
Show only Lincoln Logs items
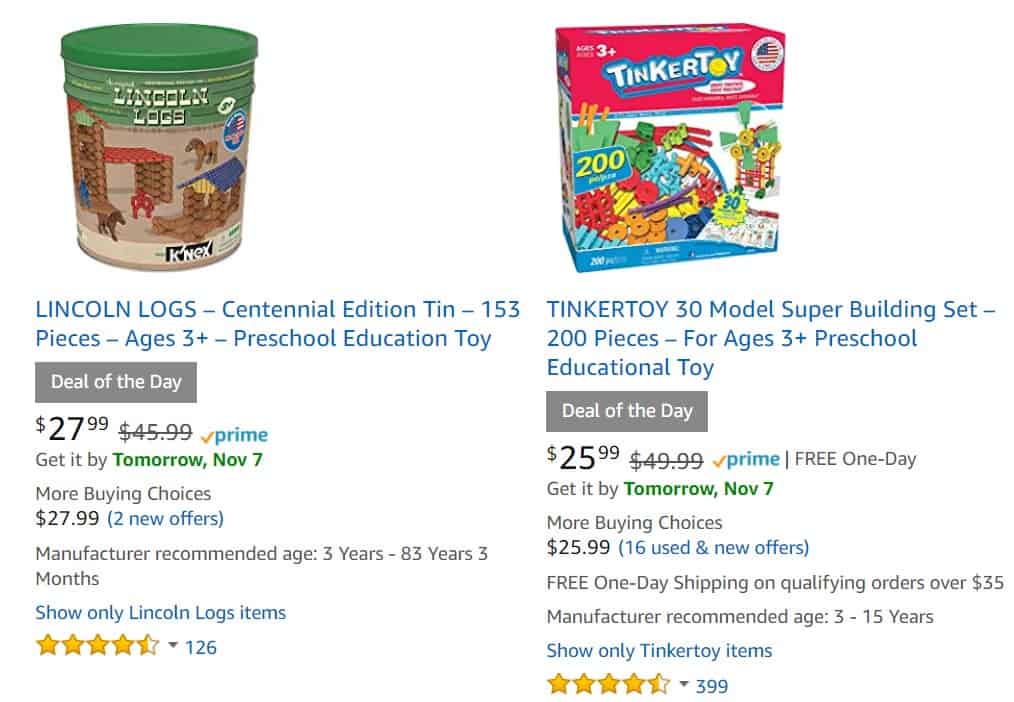tap(160, 613)
